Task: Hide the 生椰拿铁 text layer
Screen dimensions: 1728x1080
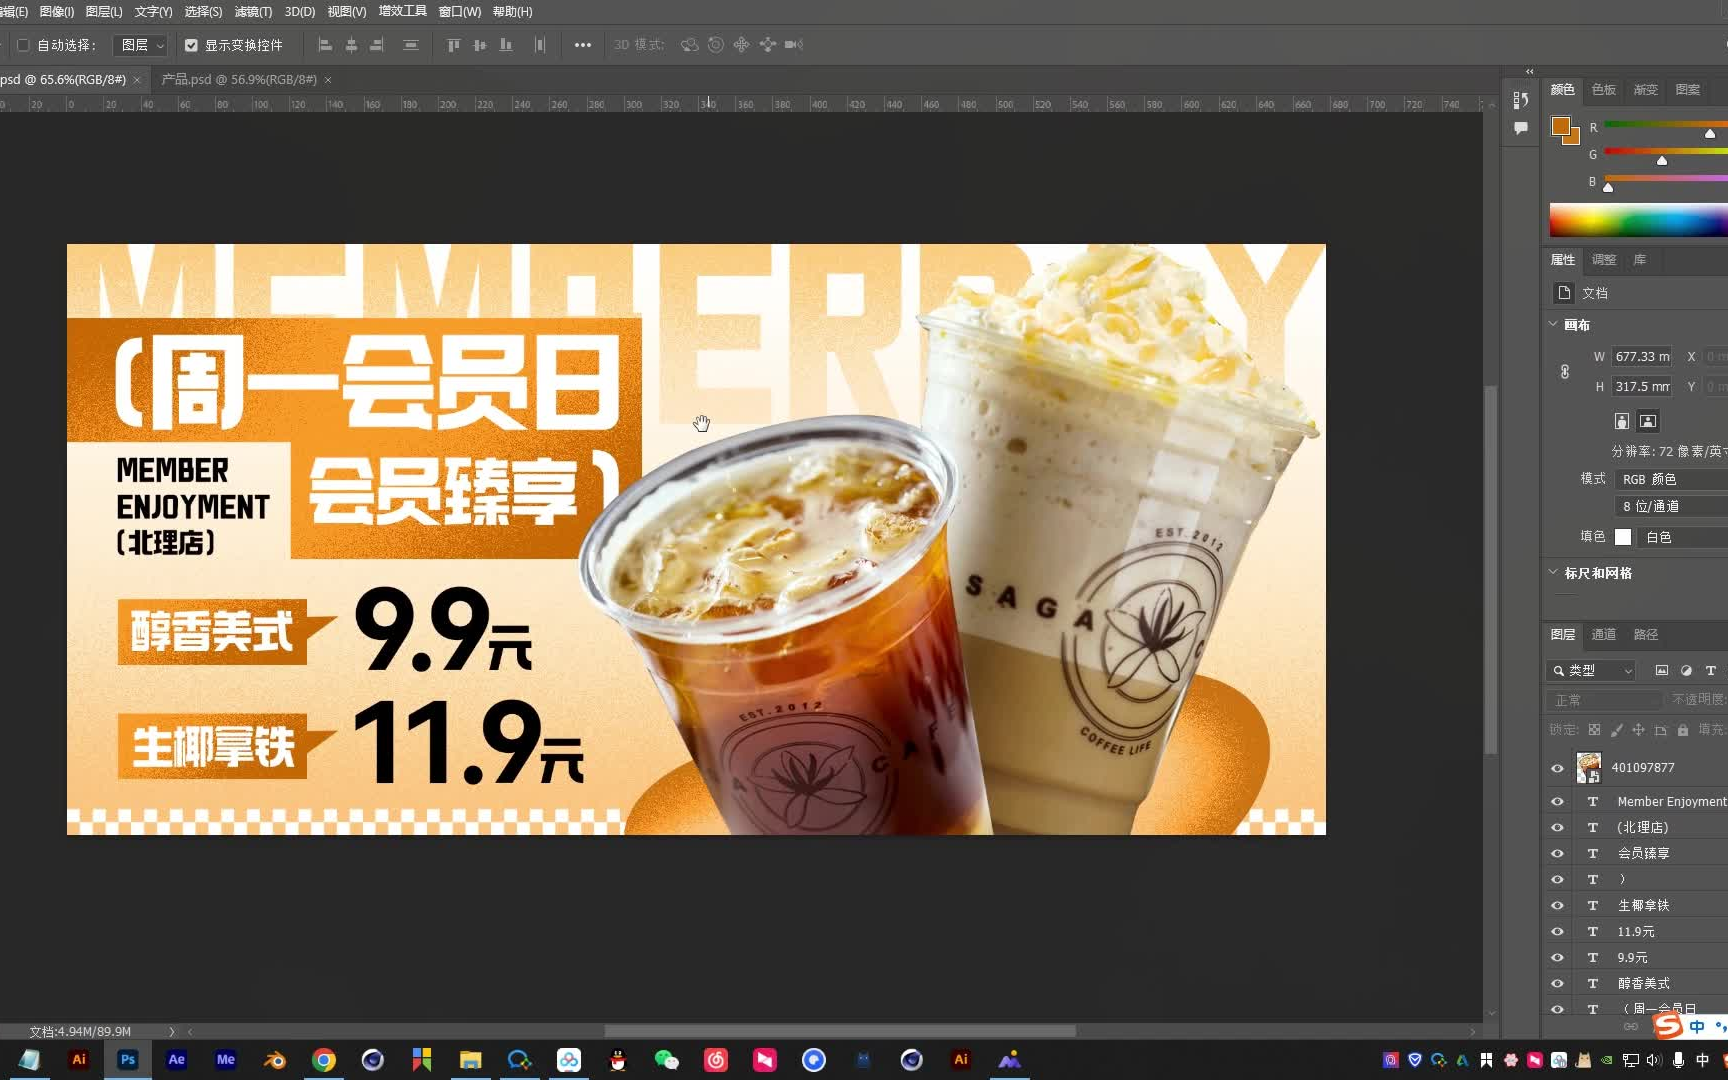Action: [x=1557, y=906]
